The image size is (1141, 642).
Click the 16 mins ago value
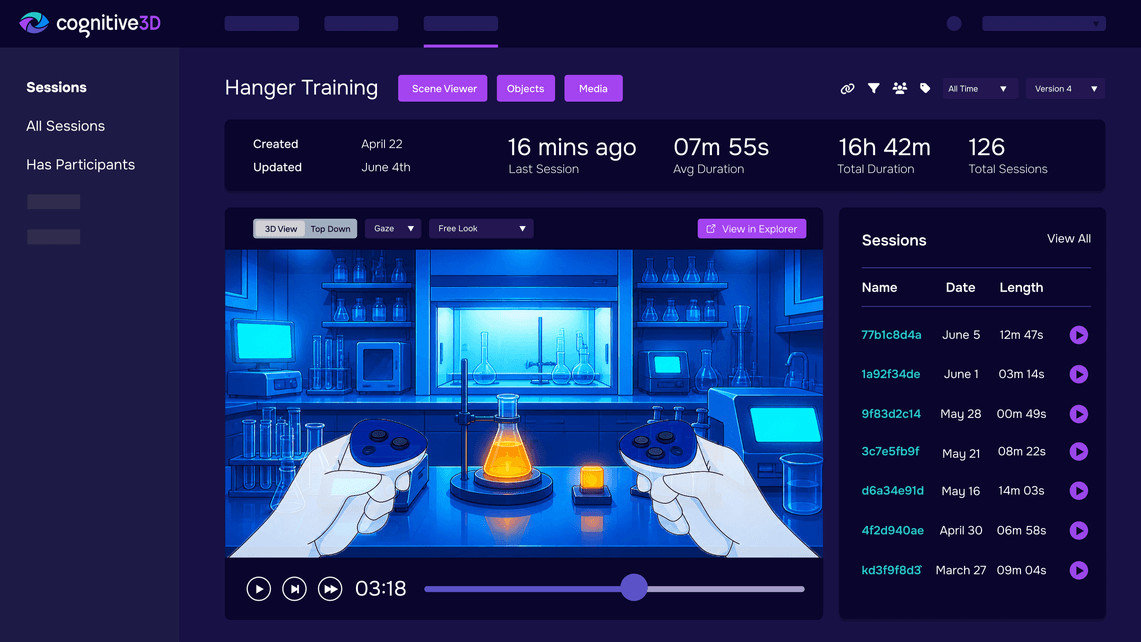[572, 147]
